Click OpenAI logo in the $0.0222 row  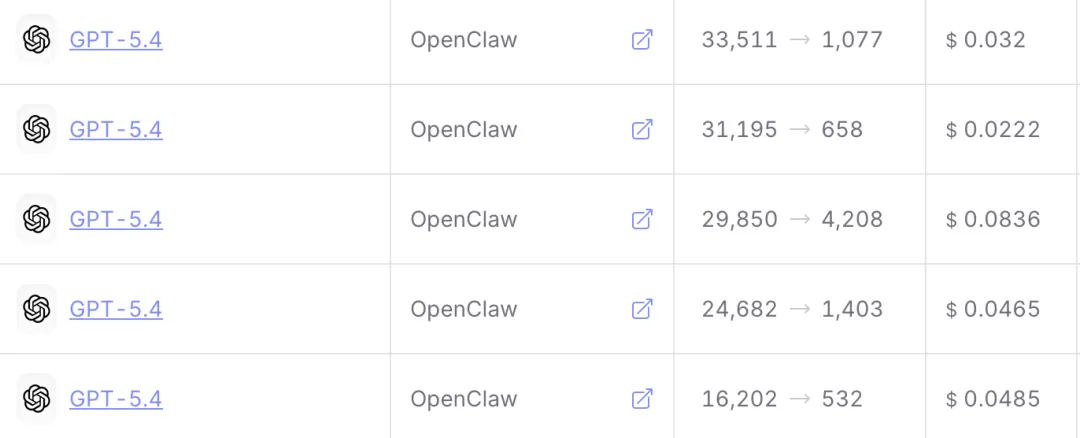pyautogui.click(x=37, y=129)
